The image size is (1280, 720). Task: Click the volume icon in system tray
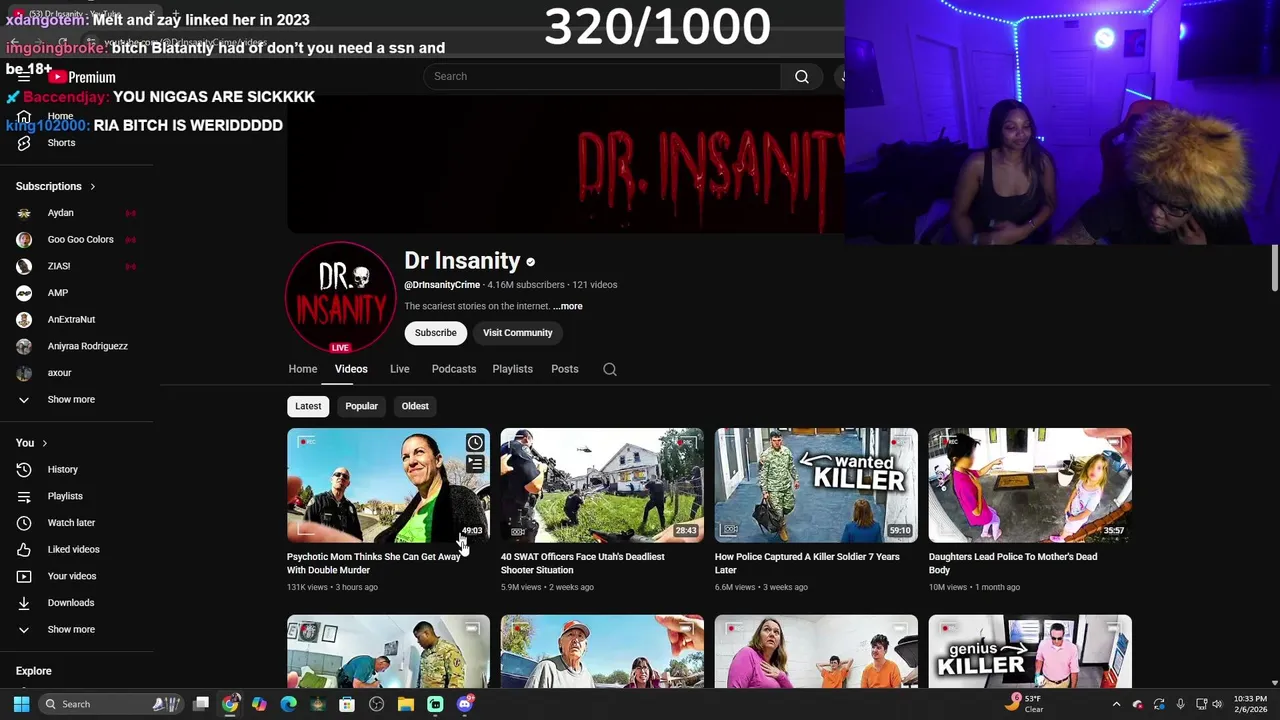click(x=1217, y=704)
